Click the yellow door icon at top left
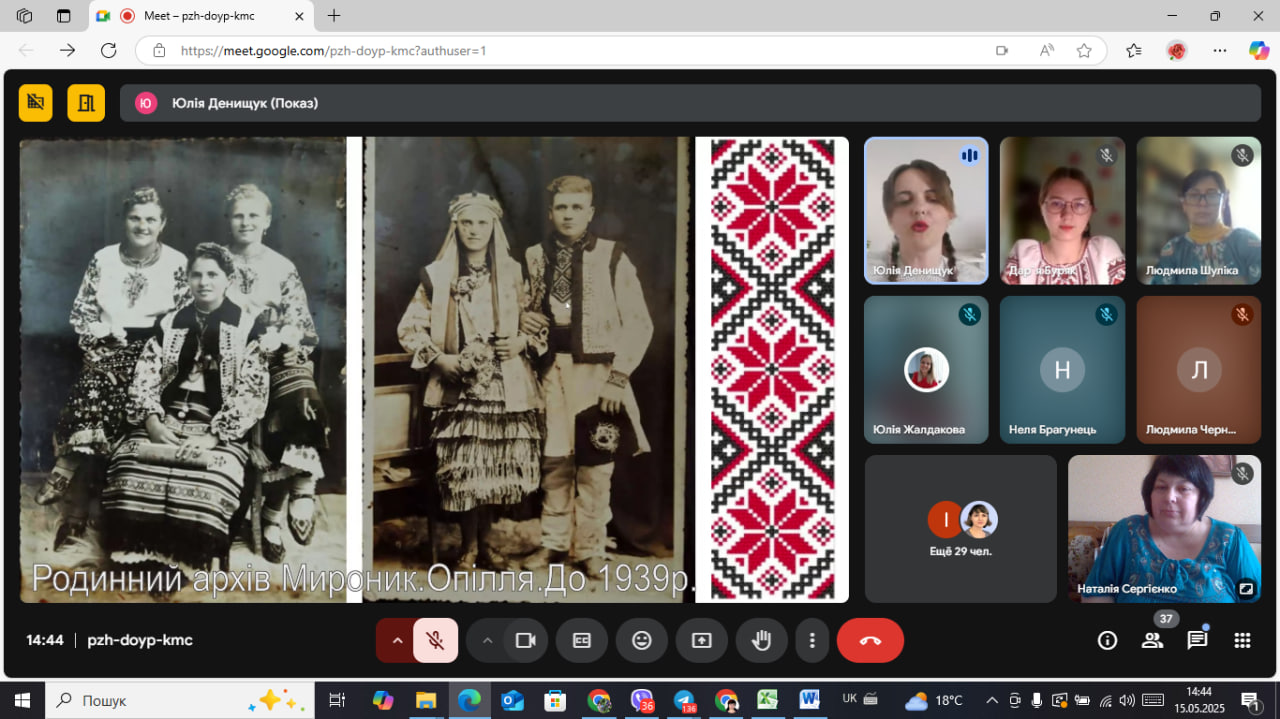1280x719 pixels. click(x=86, y=103)
